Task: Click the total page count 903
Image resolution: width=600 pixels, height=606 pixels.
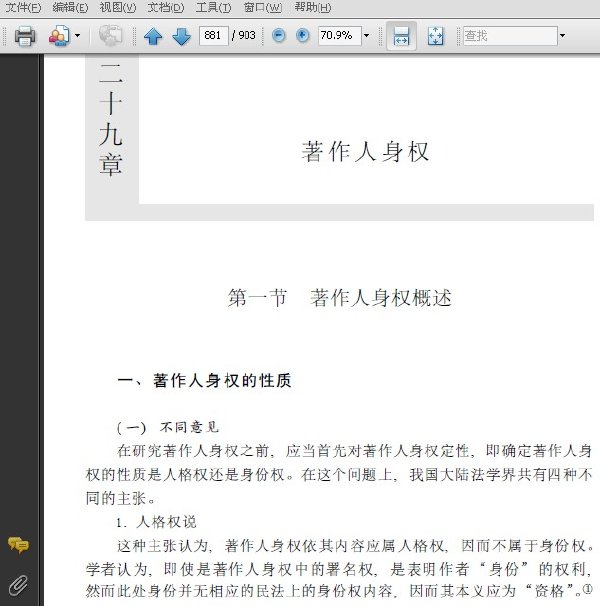Action: (x=247, y=36)
